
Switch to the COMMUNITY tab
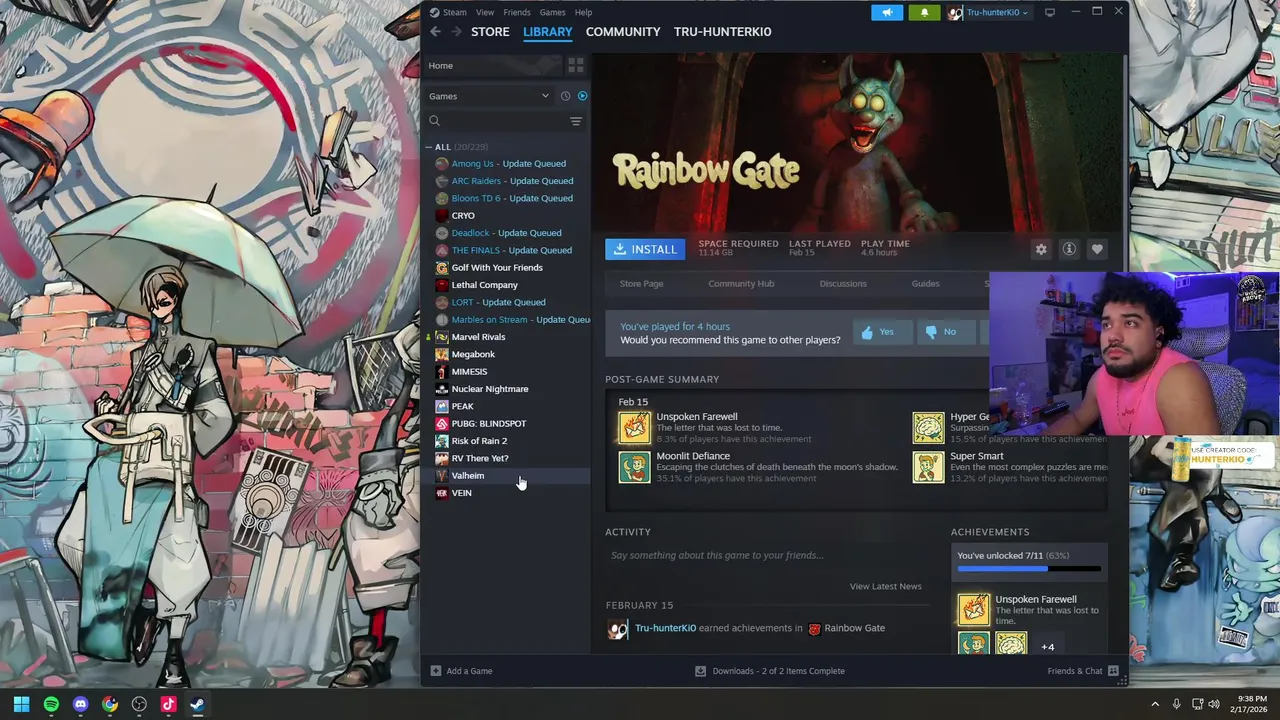623,32
